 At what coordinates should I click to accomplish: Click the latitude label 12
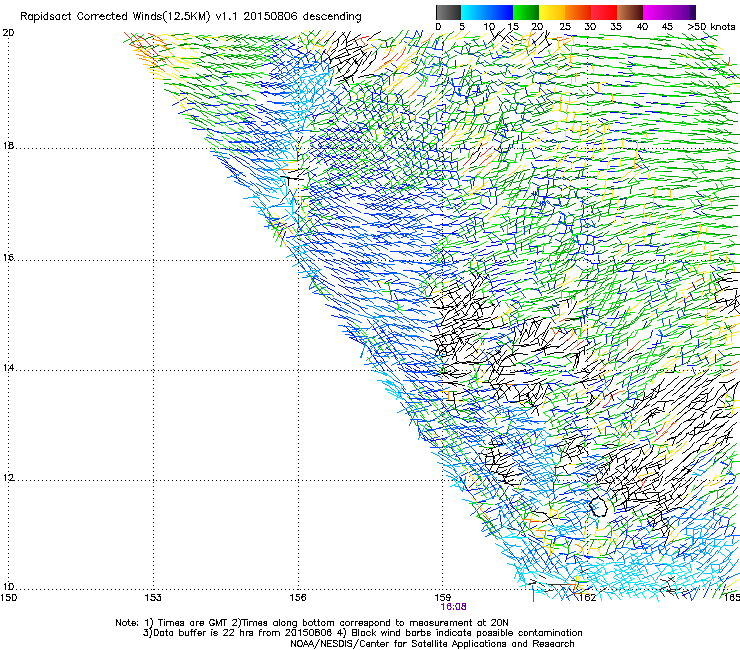pos(8,478)
